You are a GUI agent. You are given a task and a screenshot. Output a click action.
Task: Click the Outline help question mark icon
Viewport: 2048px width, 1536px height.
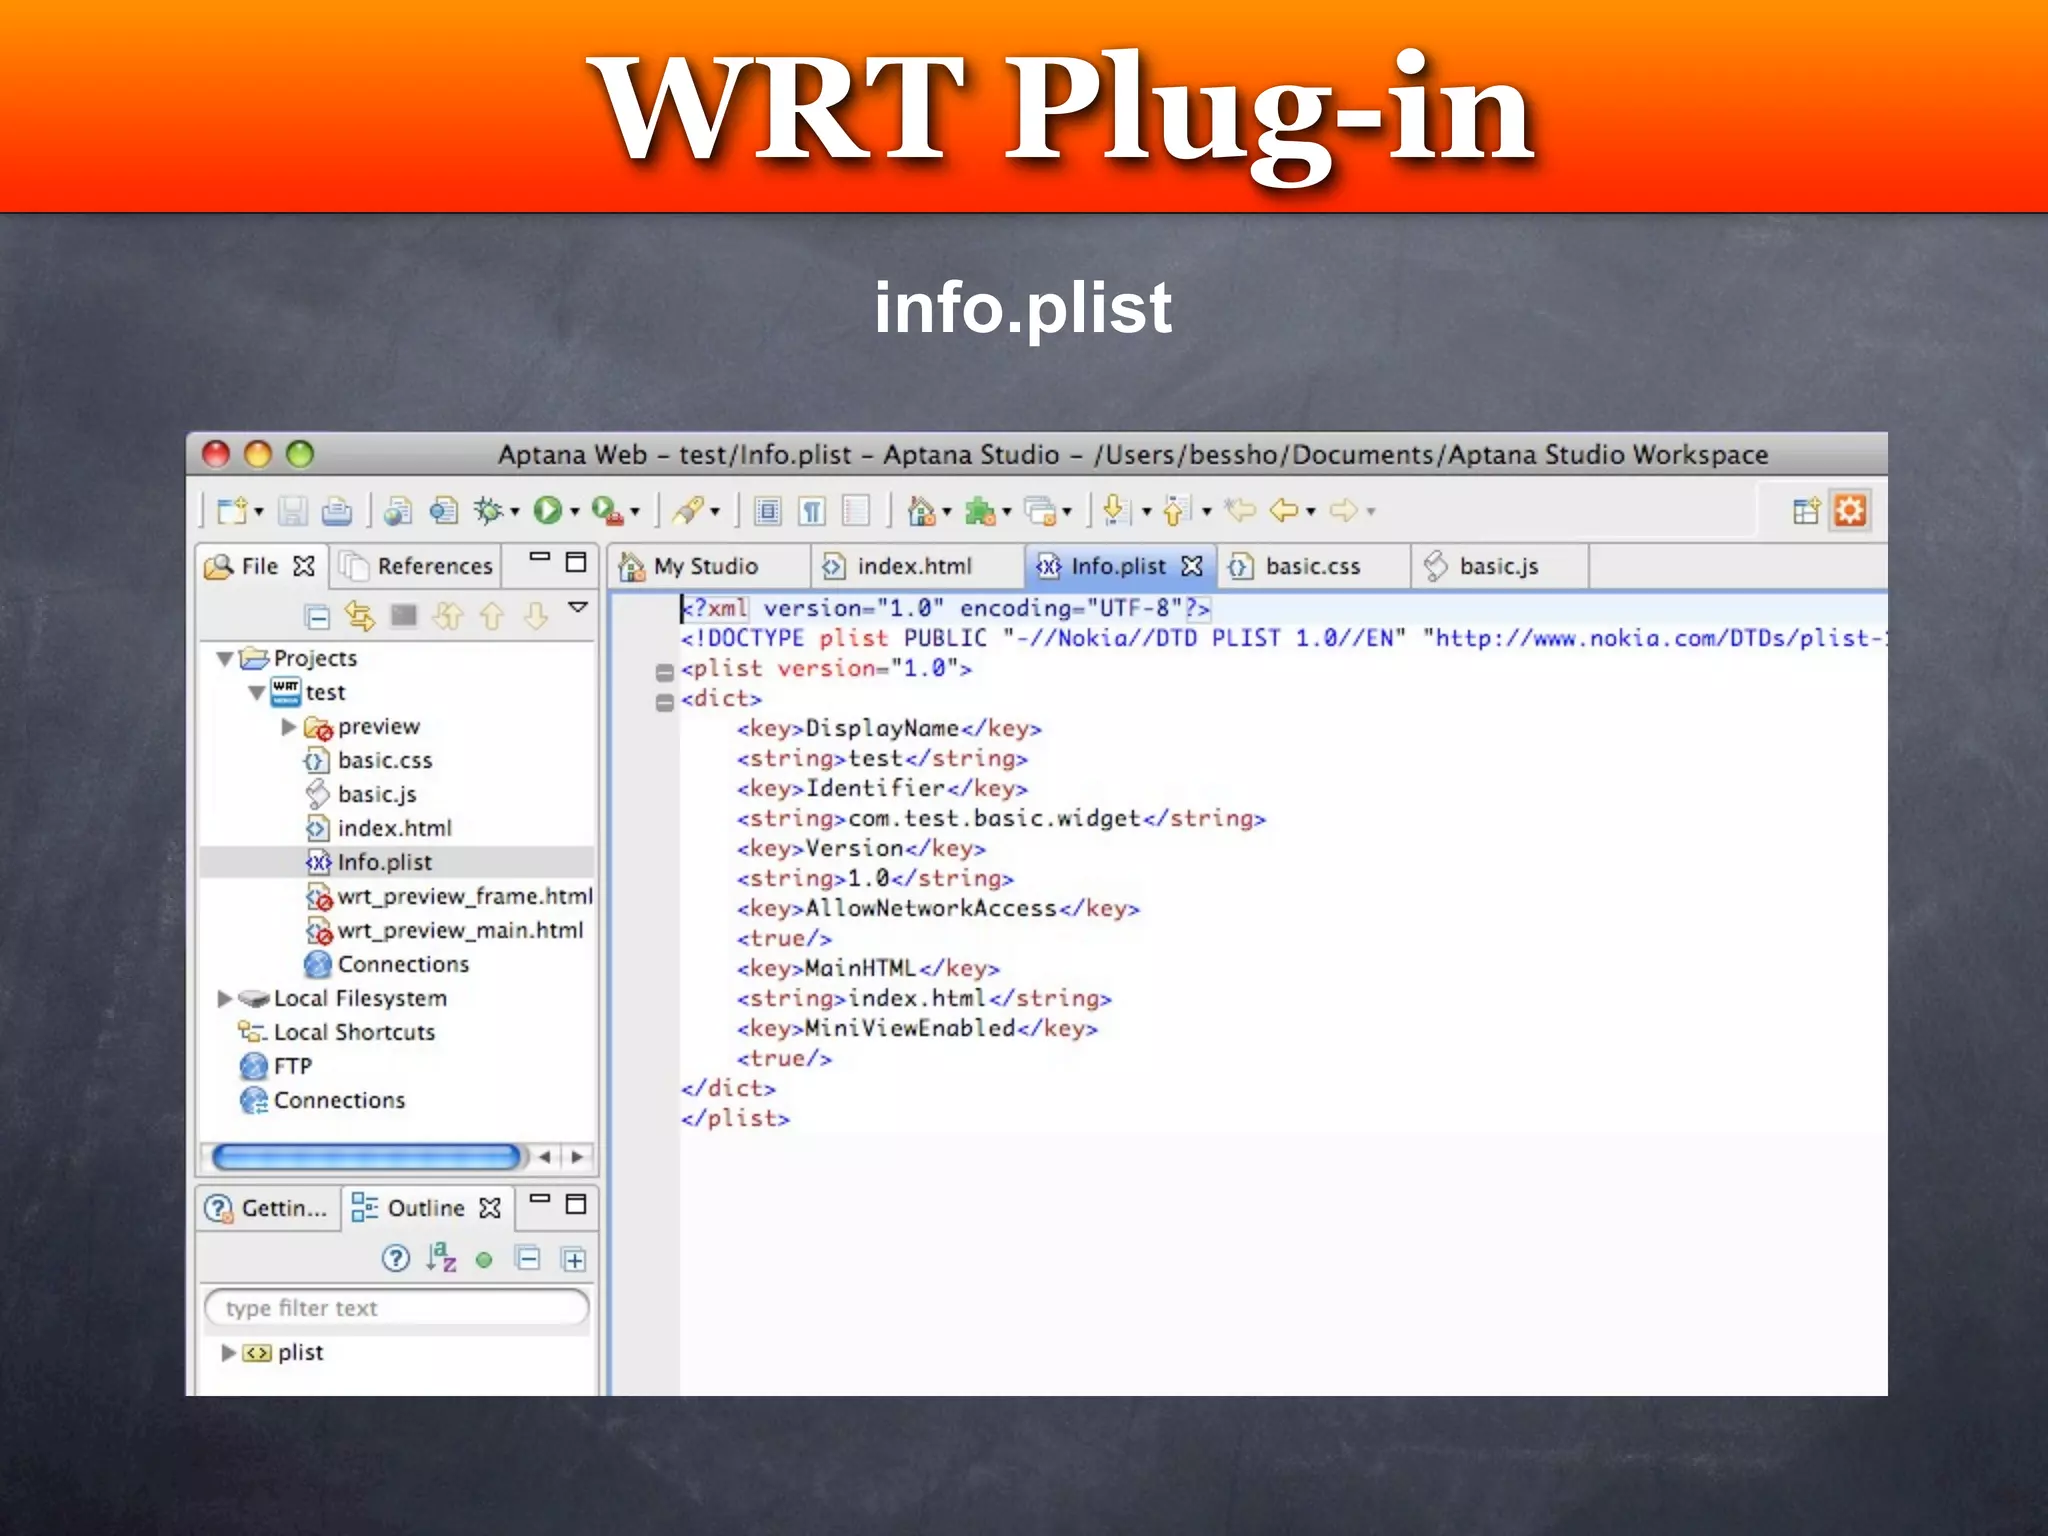pyautogui.click(x=396, y=1258)
